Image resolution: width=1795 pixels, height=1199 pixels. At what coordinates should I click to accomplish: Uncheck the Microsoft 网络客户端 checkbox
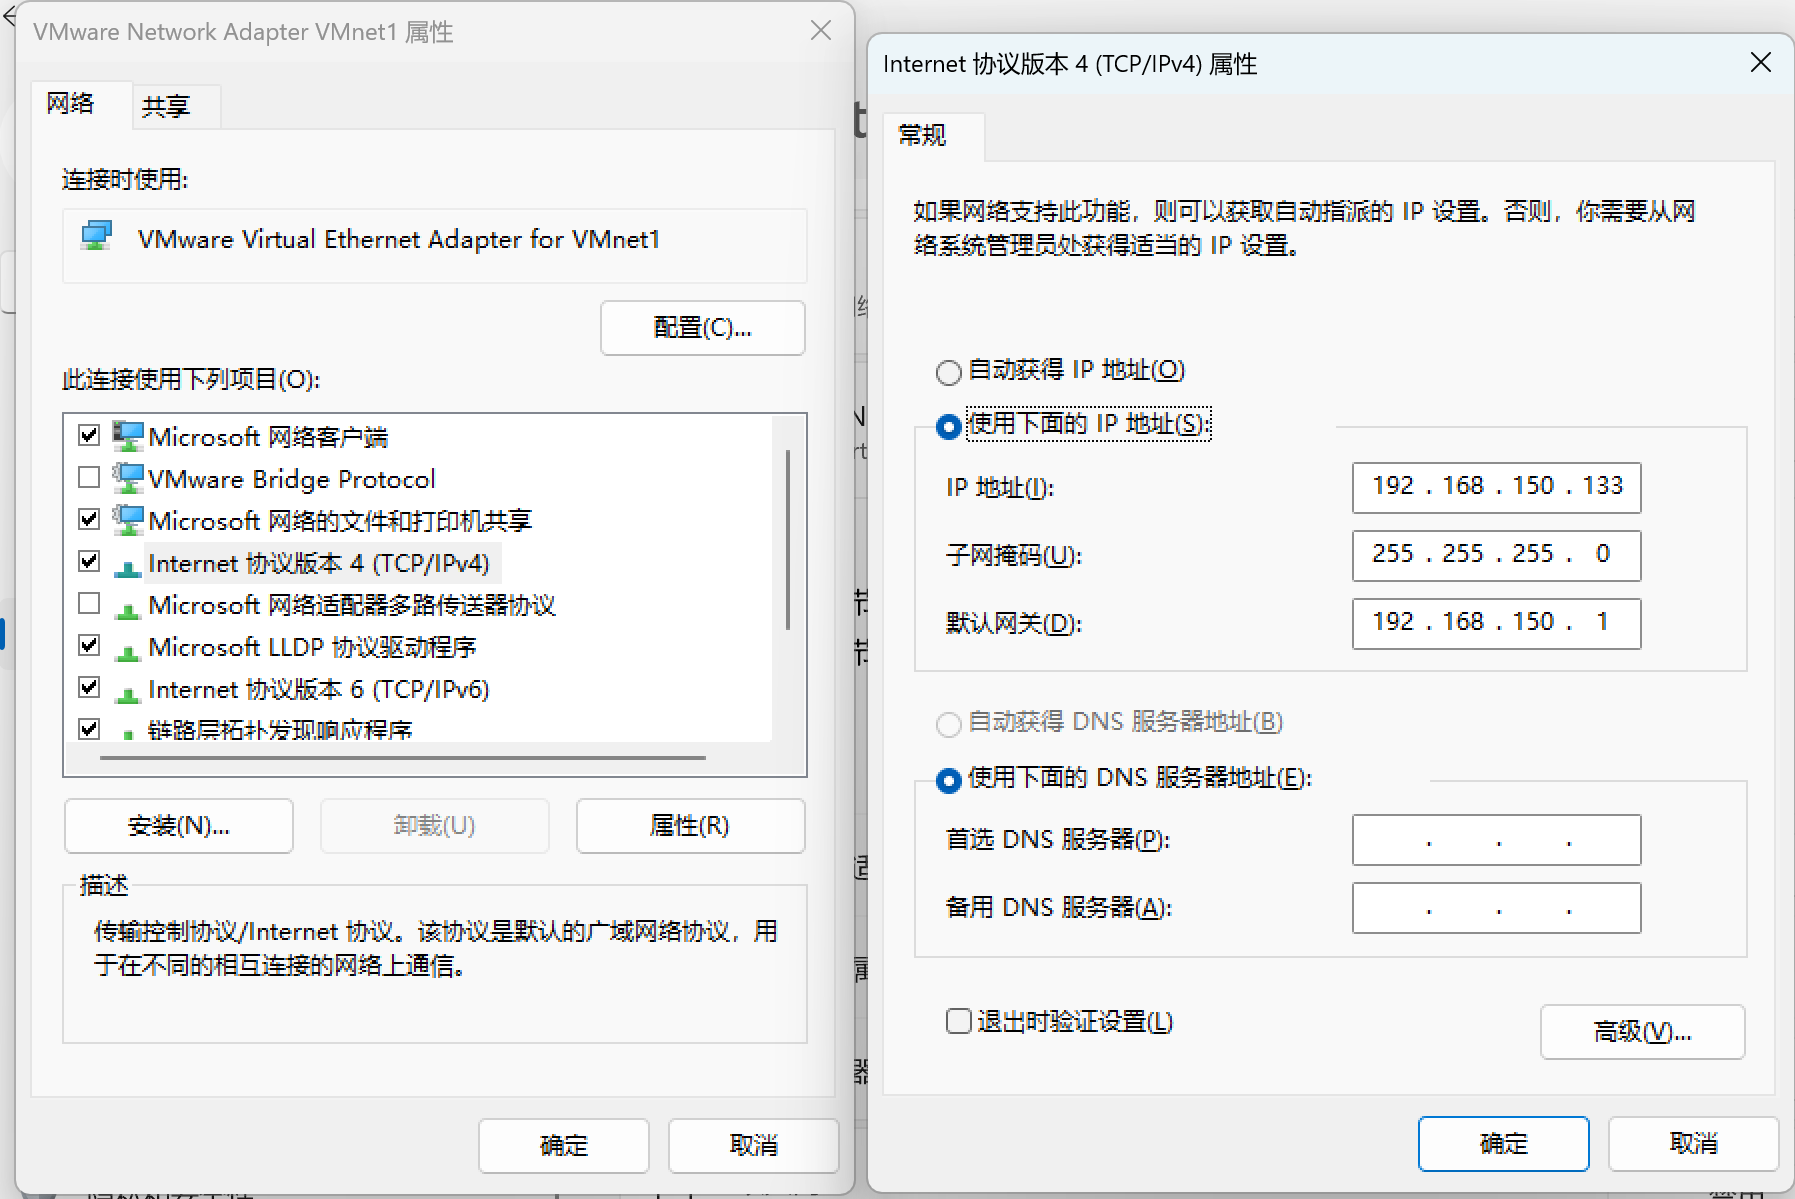pos(89,435)
